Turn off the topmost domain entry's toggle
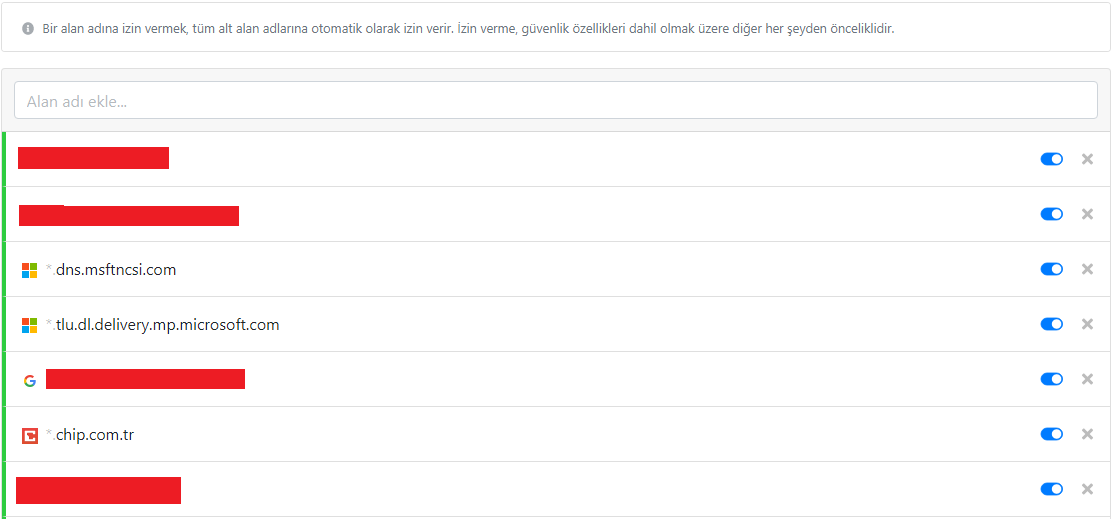The image size is (1114, 519). (1051, 159)
